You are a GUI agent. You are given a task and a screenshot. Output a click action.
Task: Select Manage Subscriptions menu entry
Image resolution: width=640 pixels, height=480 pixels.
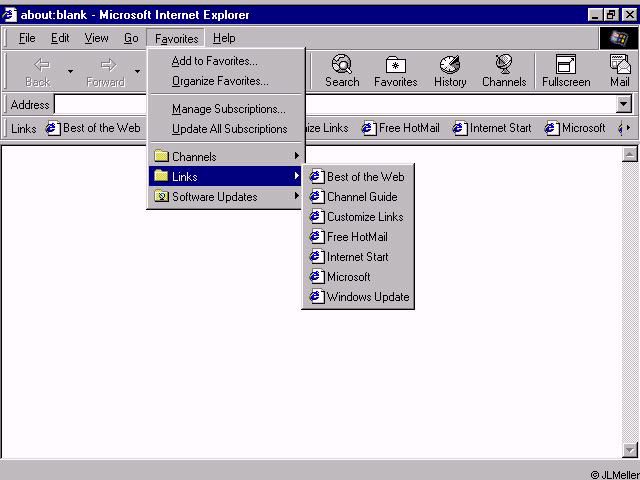pos(226,109)
